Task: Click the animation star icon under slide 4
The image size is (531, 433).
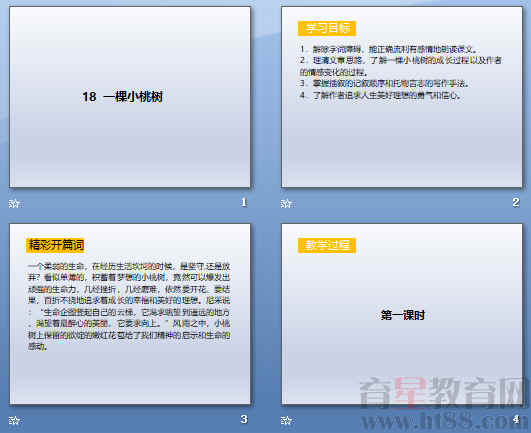Action: 286,420
